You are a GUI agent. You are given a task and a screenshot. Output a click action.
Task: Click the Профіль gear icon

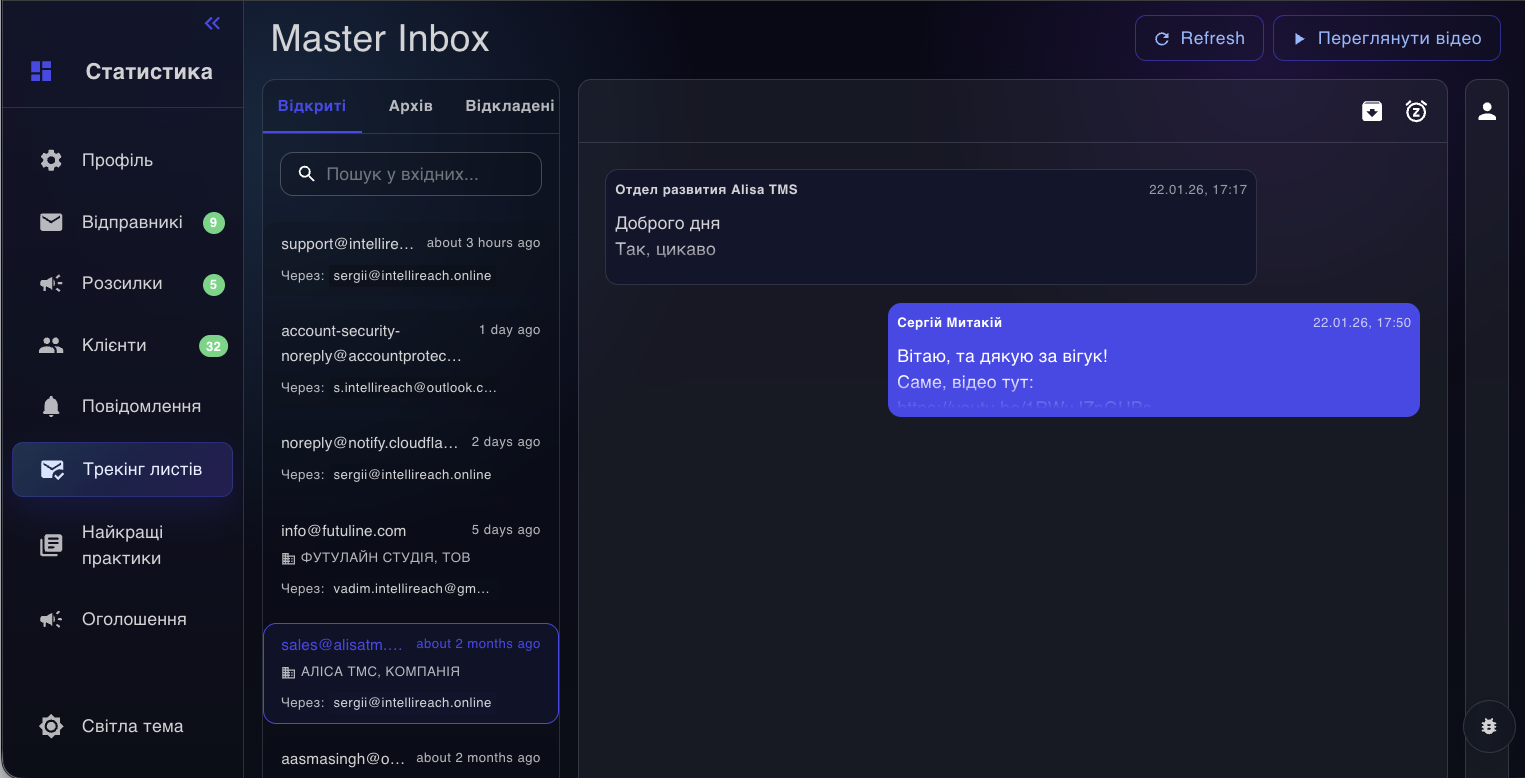point(51,160)
